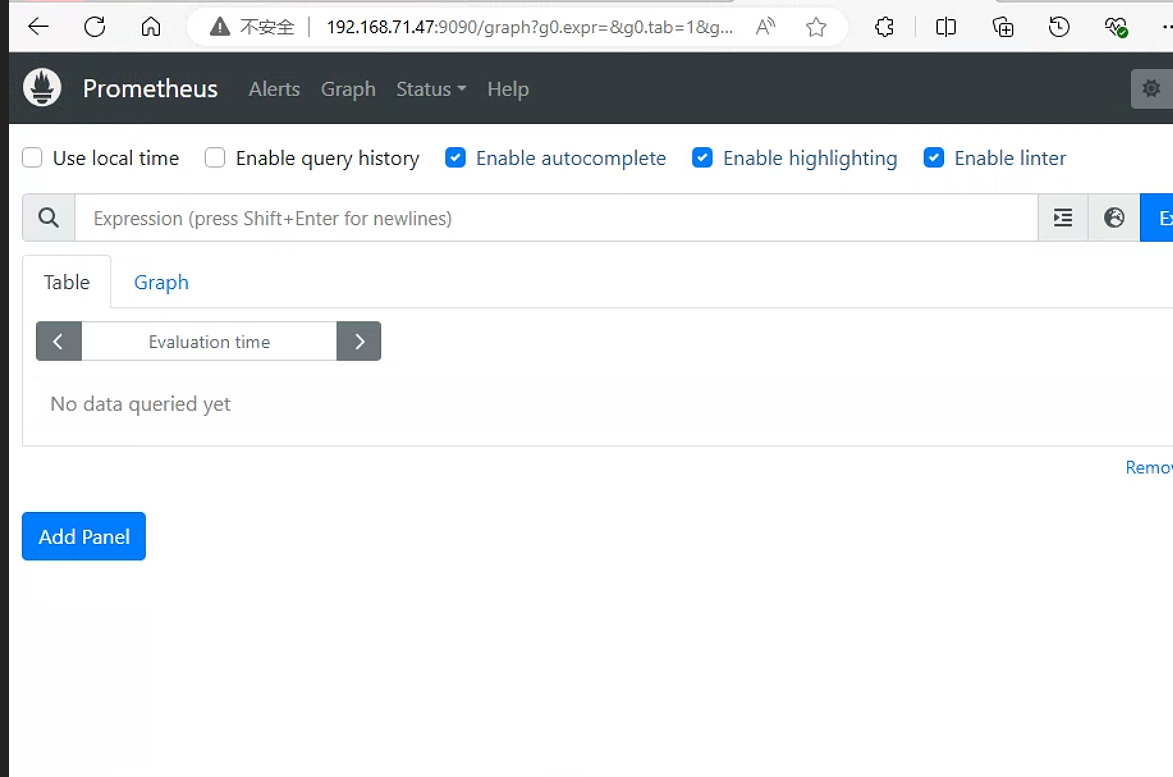This screenshot has width=1173, height=777.
Task: Click the not-secure warning triangle icon
Action: point(219,27)
